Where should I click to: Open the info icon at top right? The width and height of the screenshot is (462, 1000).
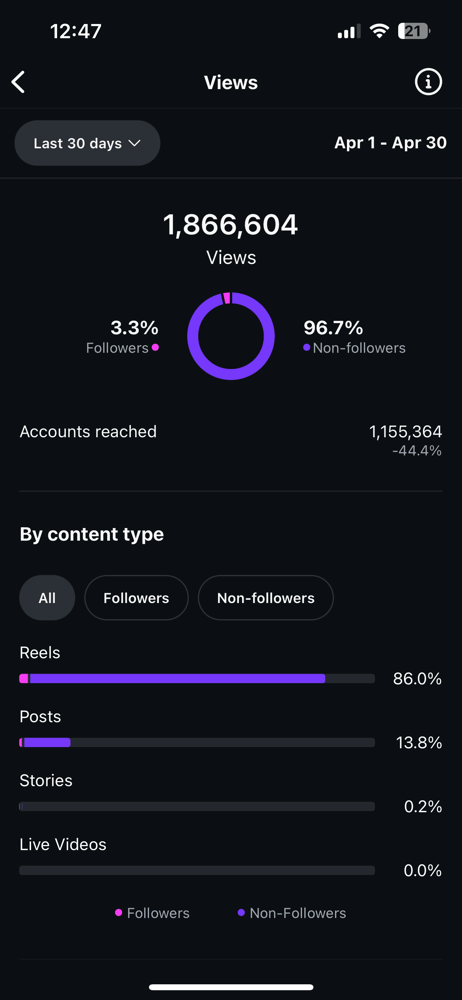click(428, 82)
